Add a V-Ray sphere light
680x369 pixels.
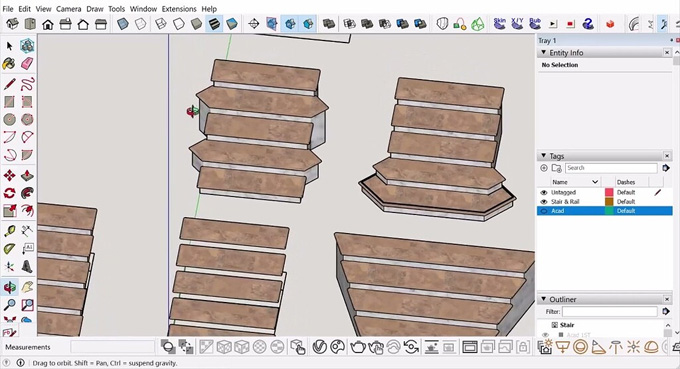click(581, 347)
